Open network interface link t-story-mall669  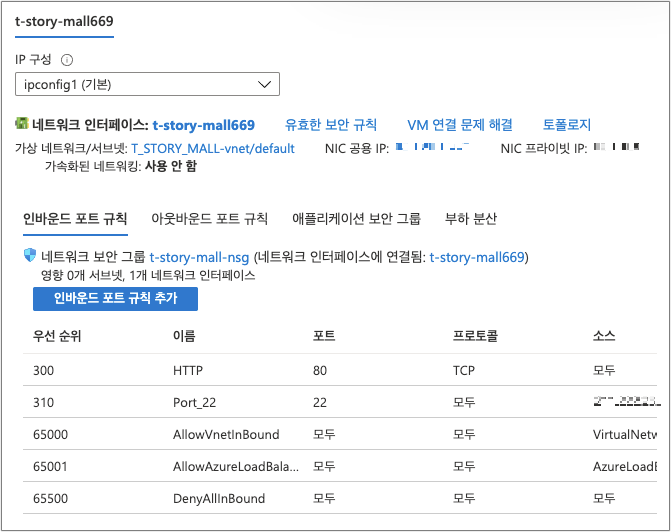[204, 125]
